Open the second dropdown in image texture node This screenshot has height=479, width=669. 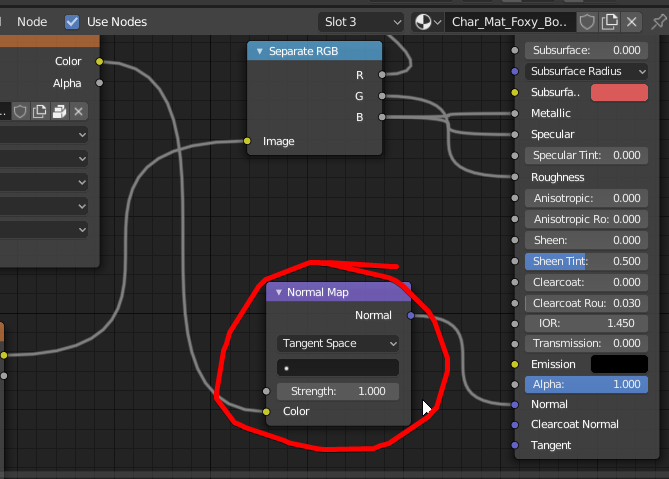(44, 159)
